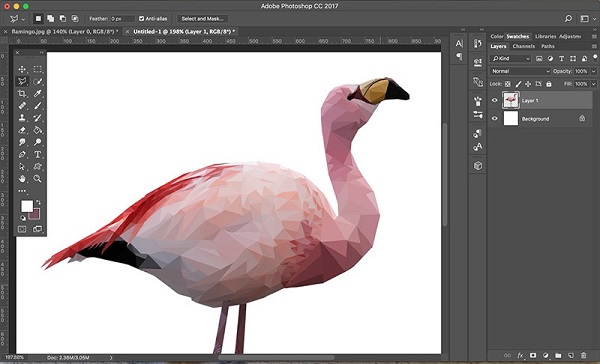The height and width of the screenshot is (364, 600).
Task: Select the Path Selection tool
Action: [22, 166]
